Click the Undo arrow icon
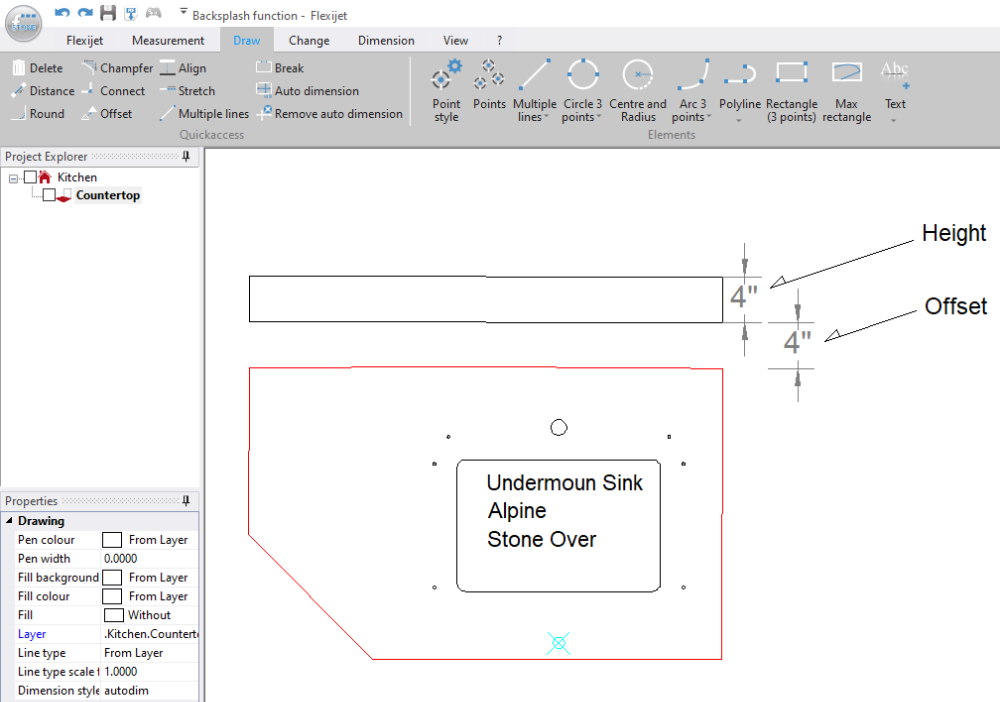 coord(62,13)
